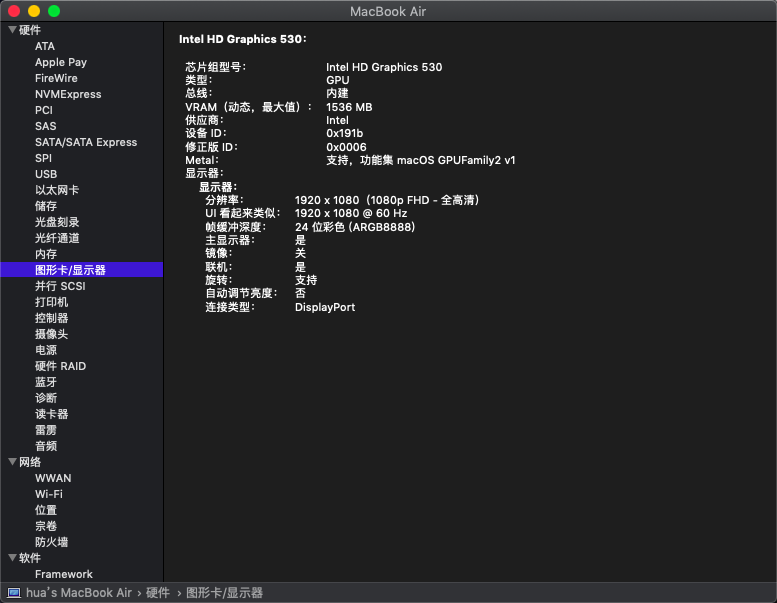Click the yellow minimize window button
Screen dimensions: 777x603
(34, 11)
